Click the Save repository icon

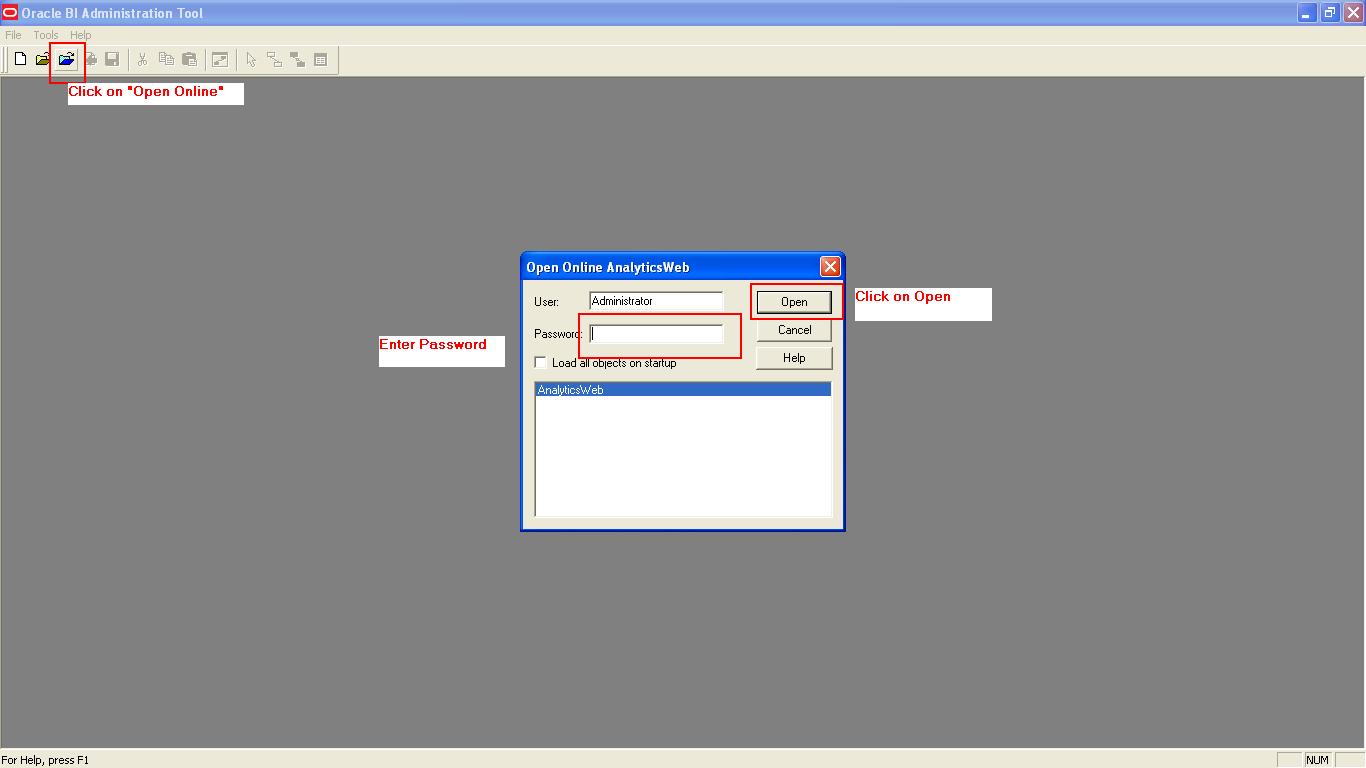click(112, 59)
